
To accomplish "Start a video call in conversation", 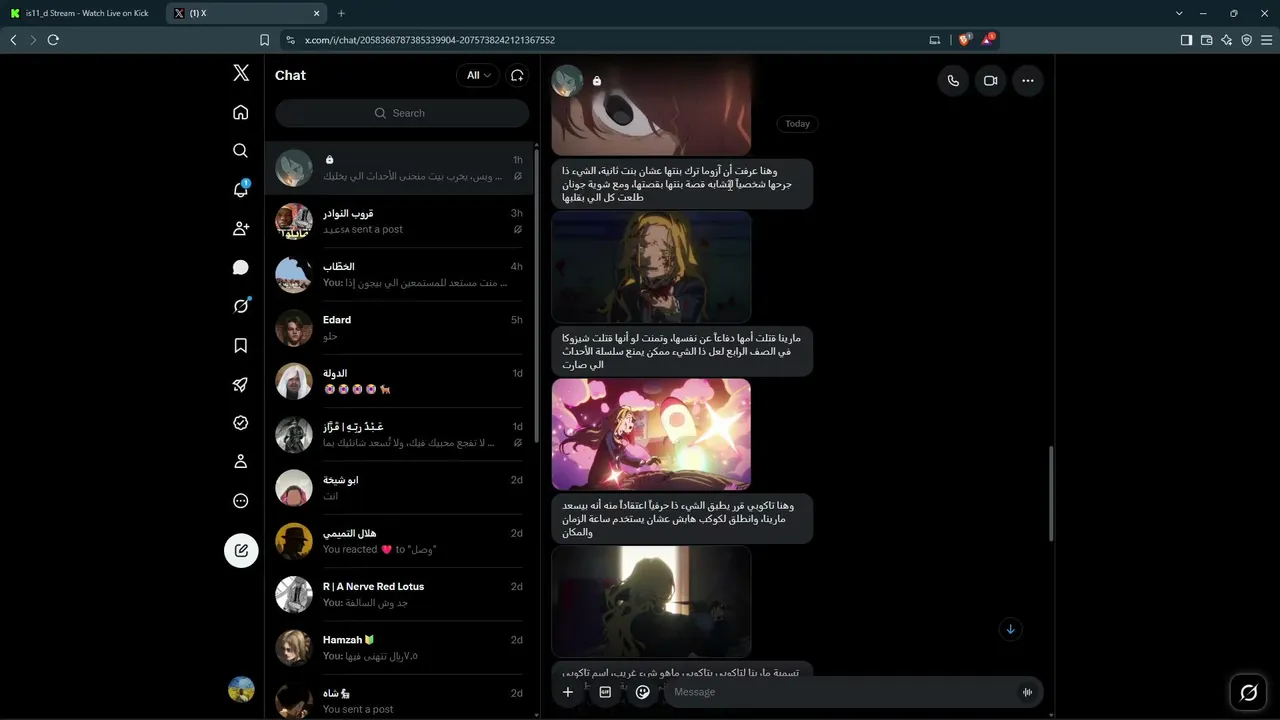I will click(991, 81).
